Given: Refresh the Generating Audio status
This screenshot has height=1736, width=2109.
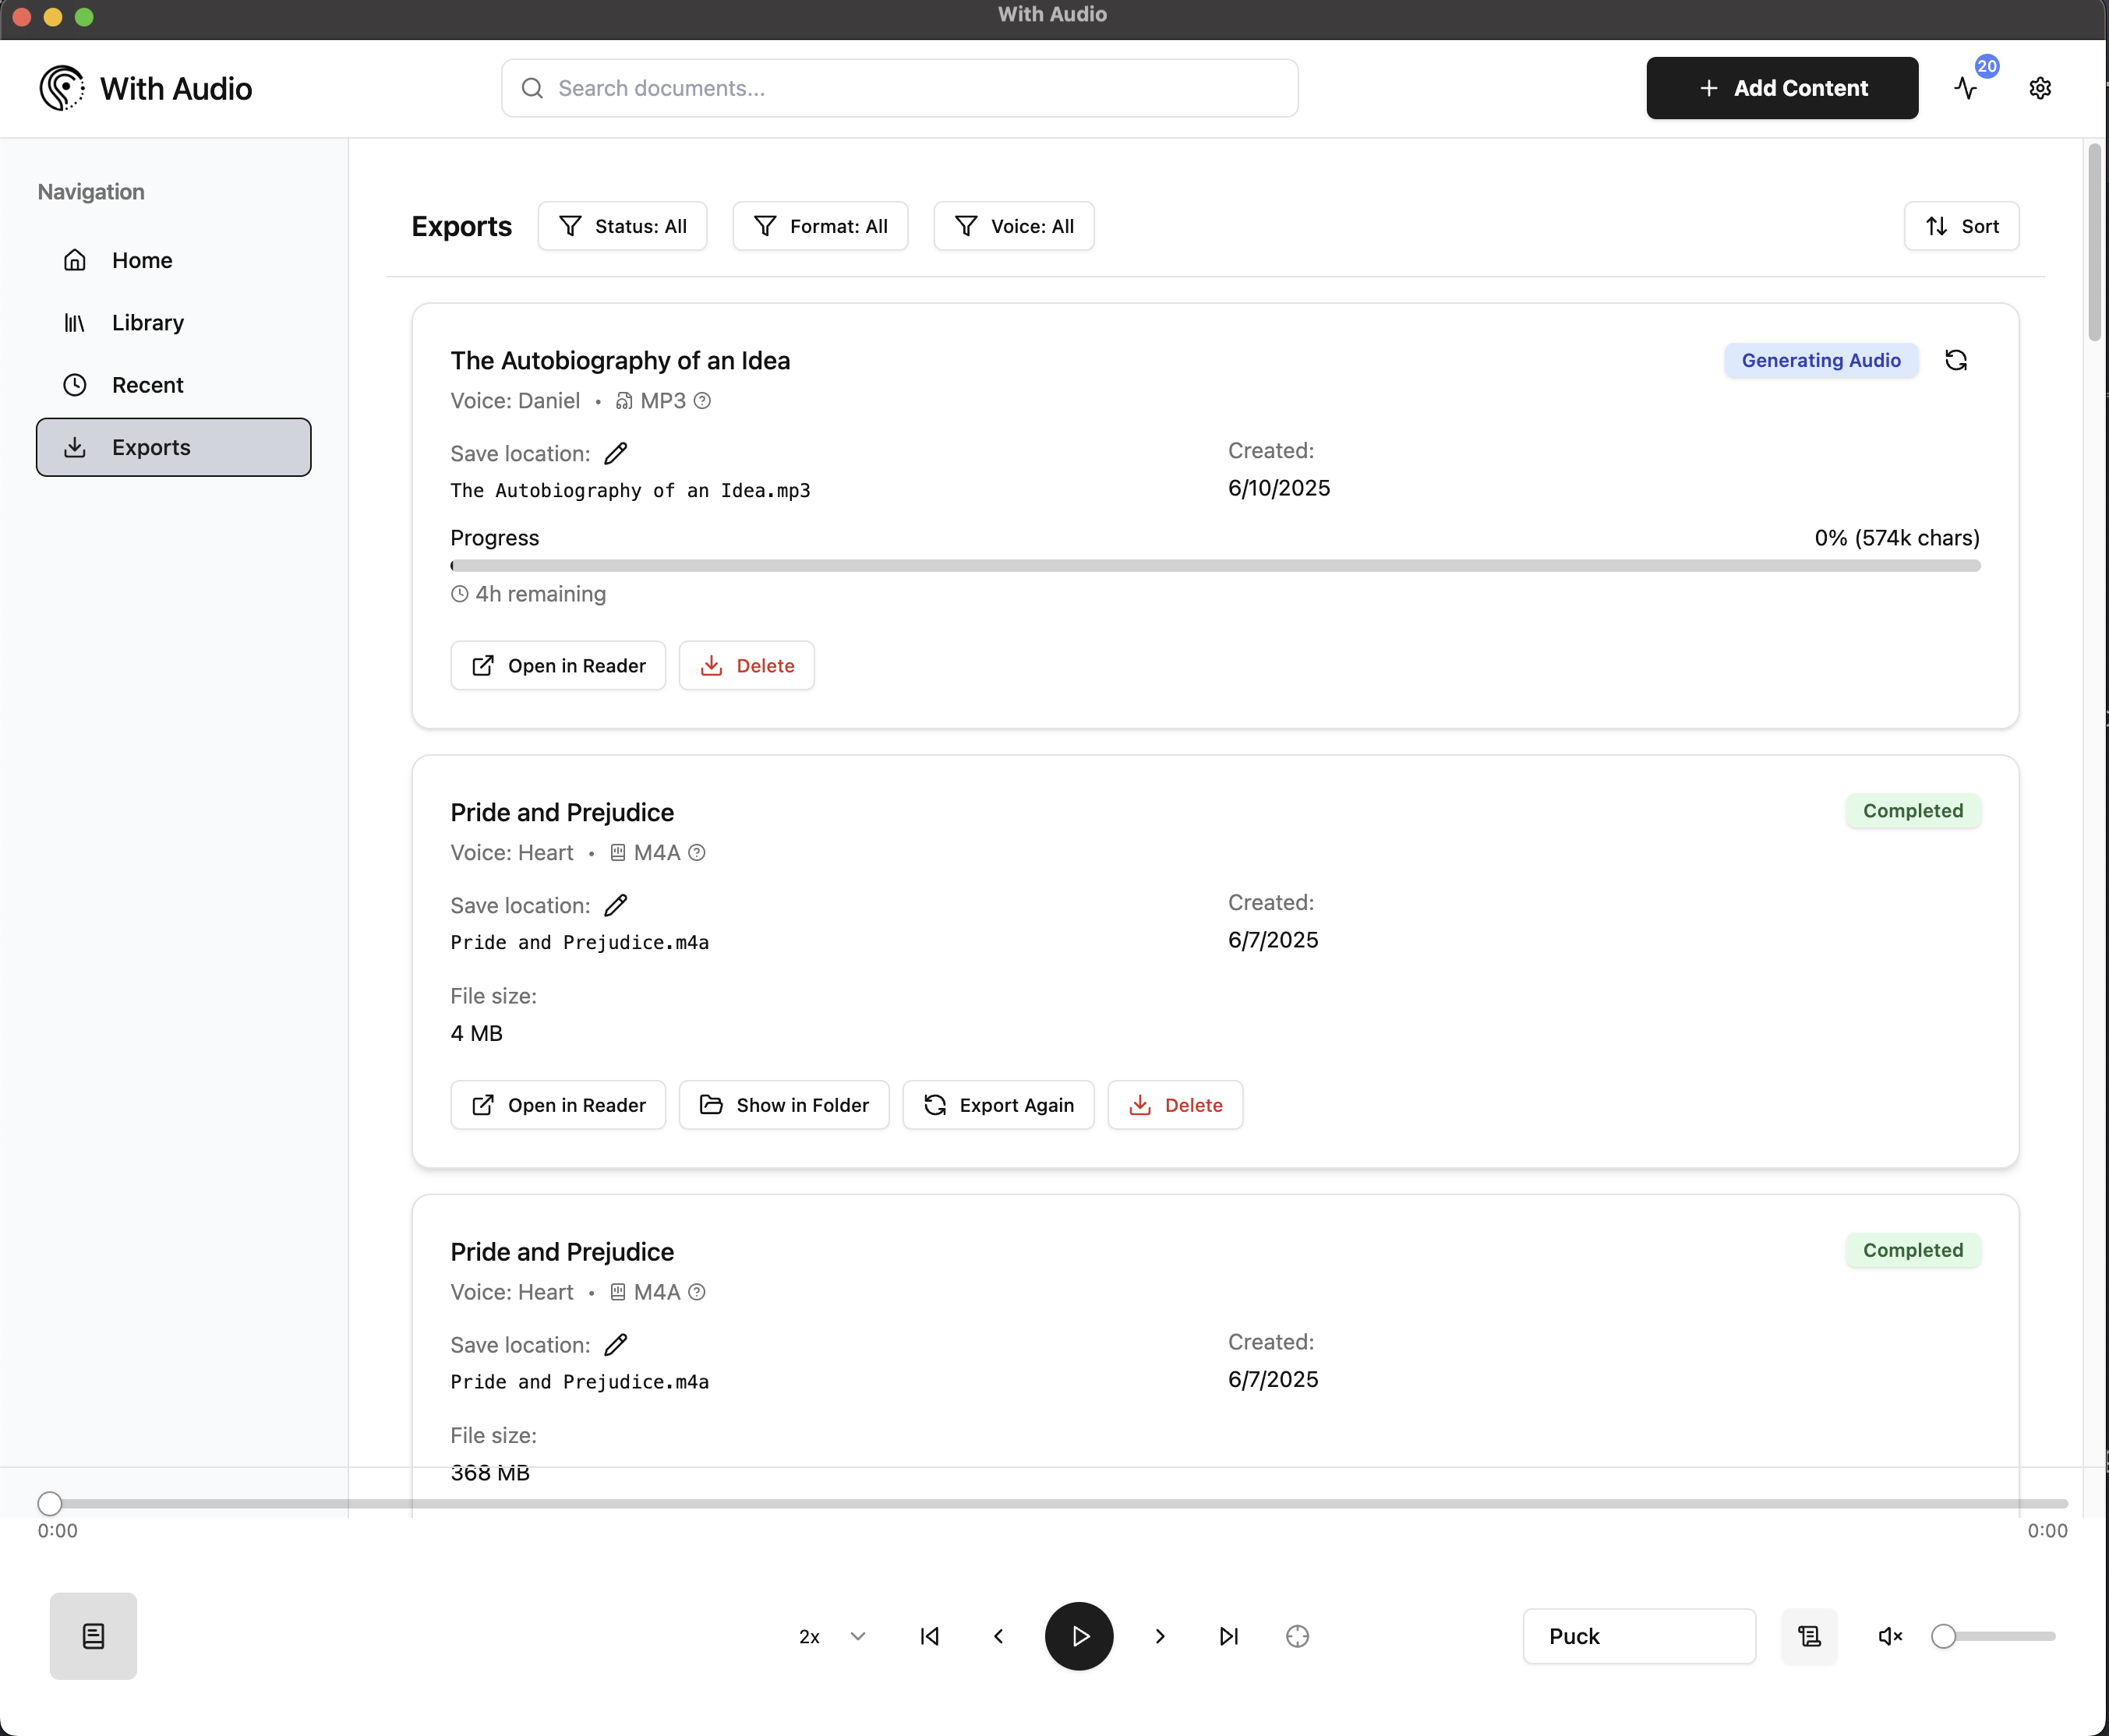Looking at the screenshot, I should click(1956, 360).
